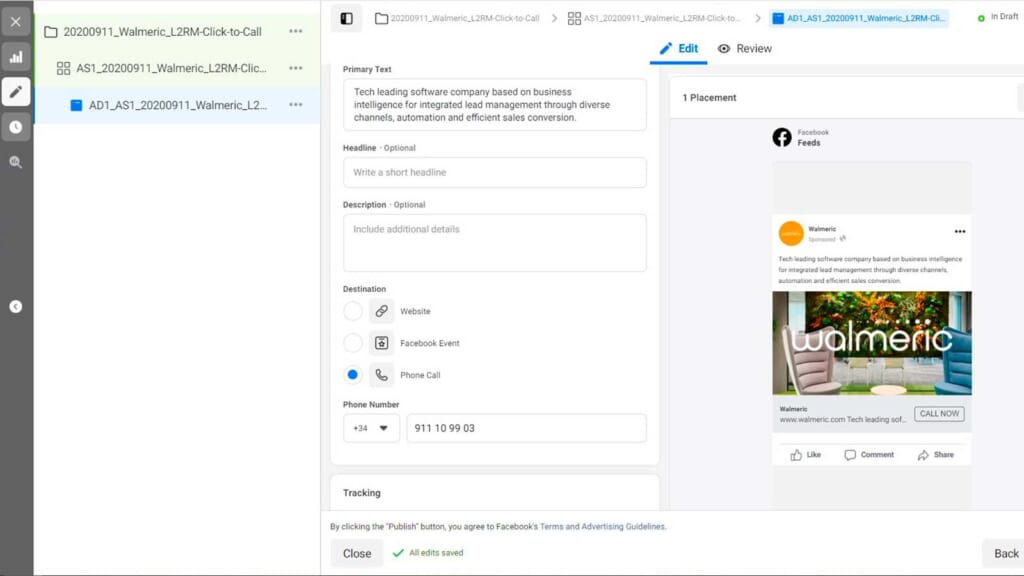Open the +34 country code dropdown
This screenshot has width=1024, height=576.
[371, 428]
